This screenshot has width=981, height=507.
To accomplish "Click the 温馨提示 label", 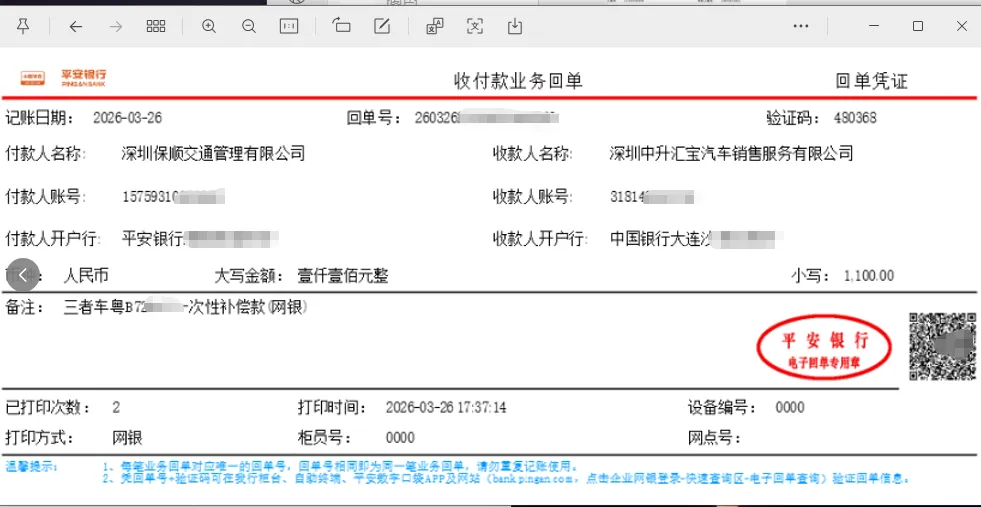I will [x=32, y=467].
